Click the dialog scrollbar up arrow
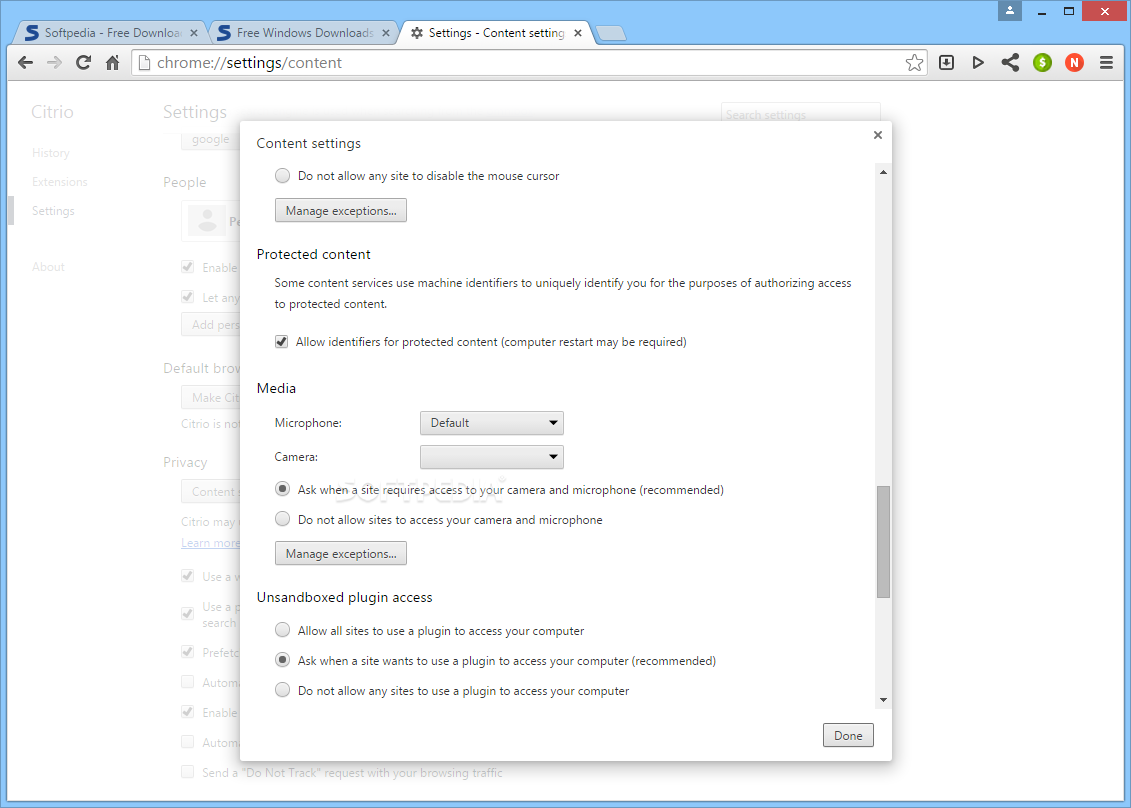The width and height of the screenshot is (1131, 808). click(883, 172)
